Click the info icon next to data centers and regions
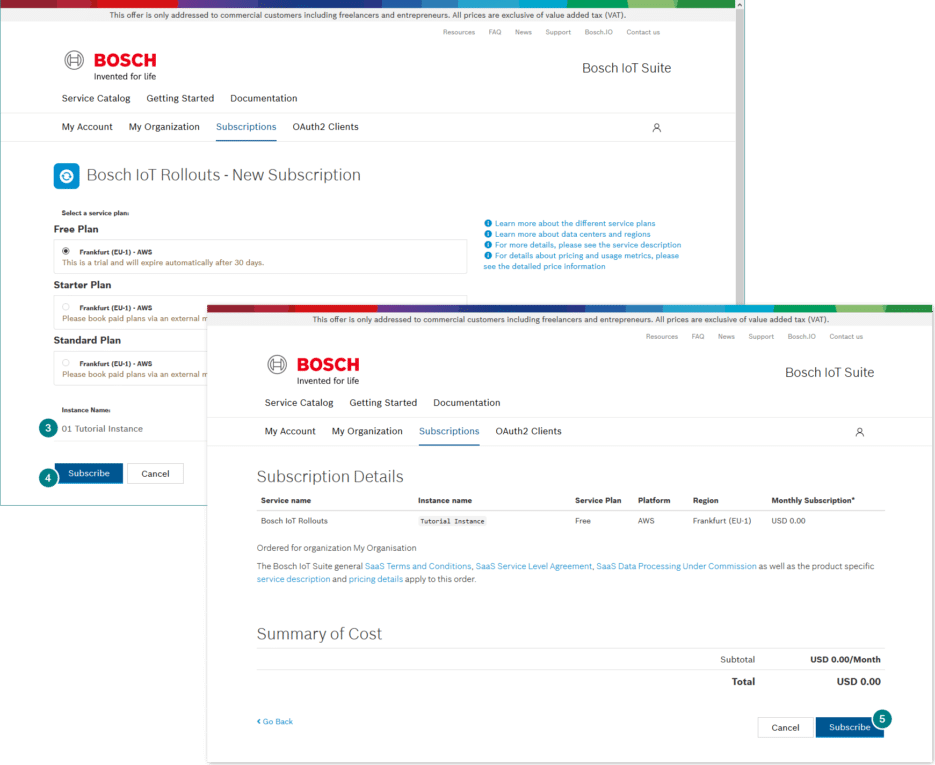Viewport: 935px width, 765px height. [487, 235]
